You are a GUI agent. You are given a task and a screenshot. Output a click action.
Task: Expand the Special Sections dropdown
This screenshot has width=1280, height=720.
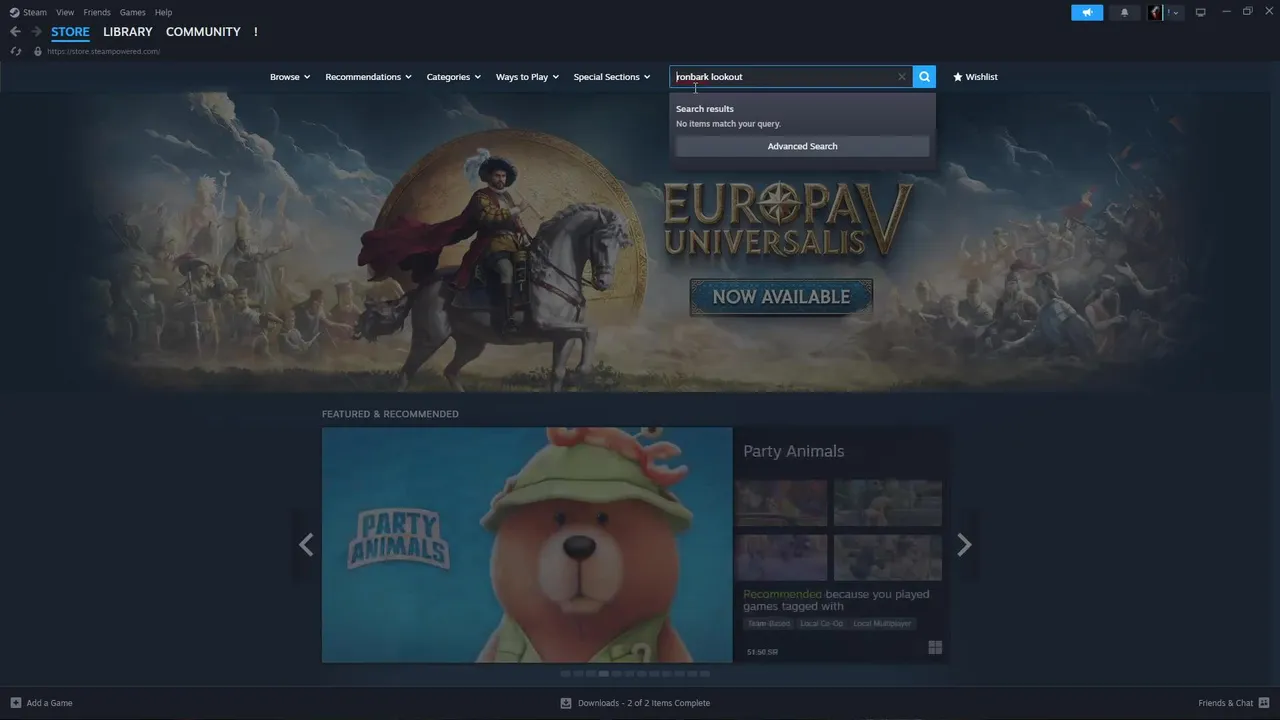coord(612,77)
